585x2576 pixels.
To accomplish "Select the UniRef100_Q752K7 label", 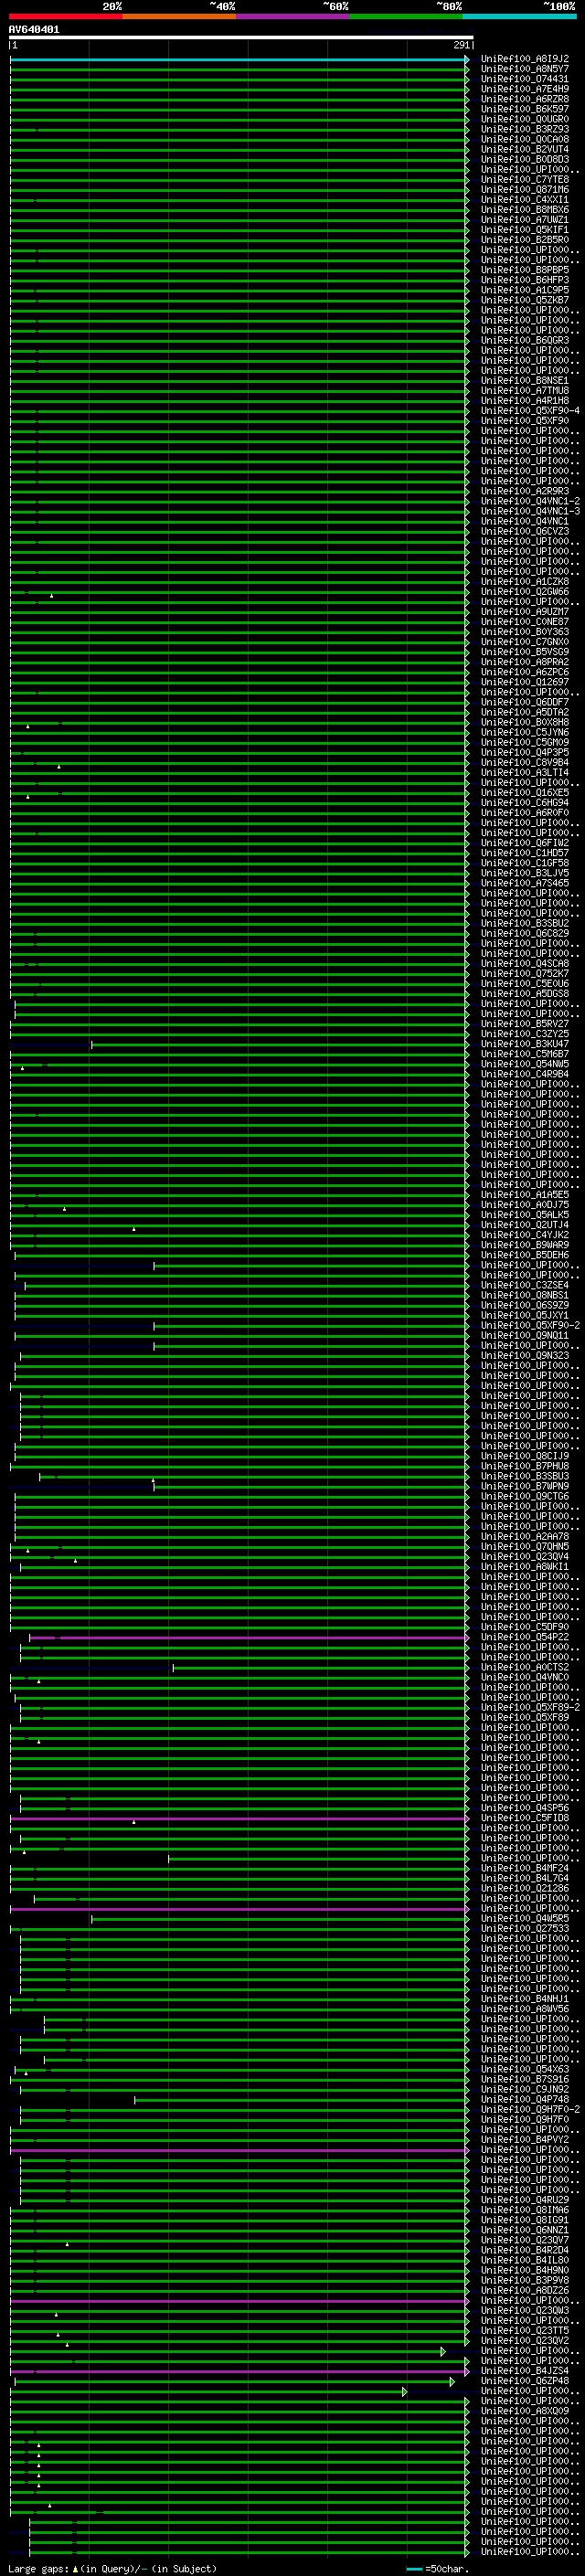I will 525,974.
